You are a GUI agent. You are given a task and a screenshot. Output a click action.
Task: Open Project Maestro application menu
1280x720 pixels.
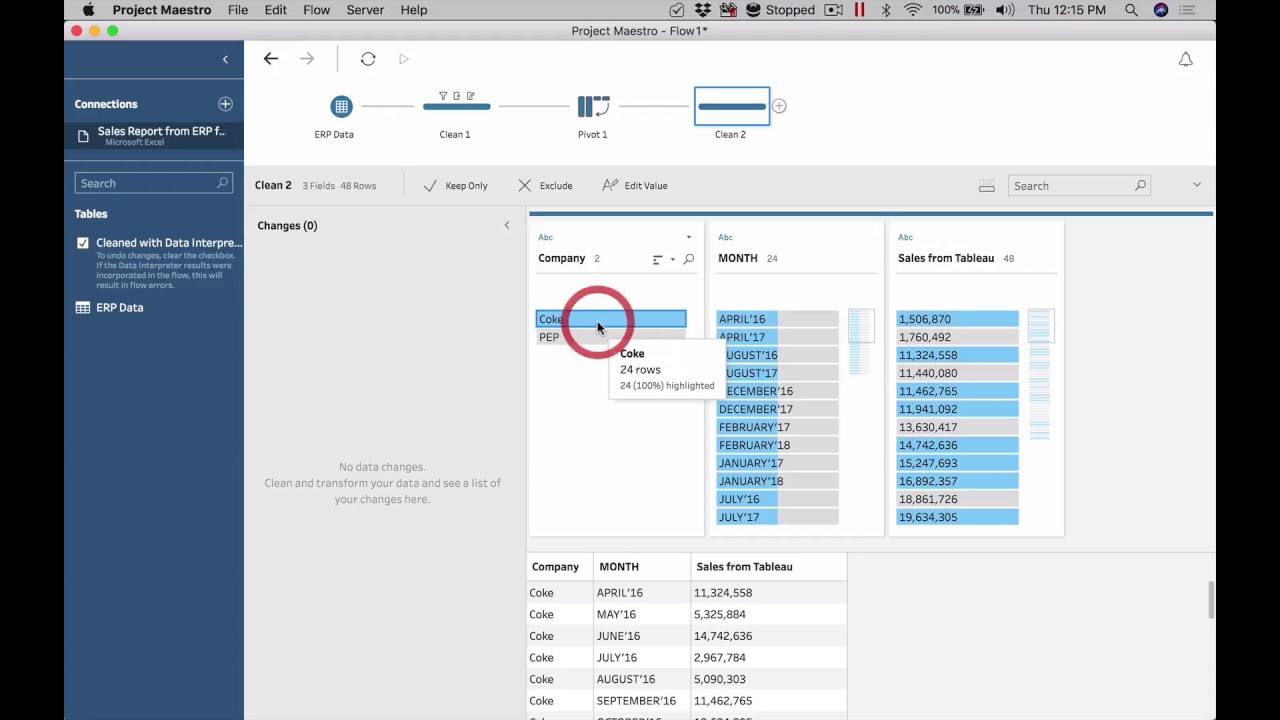click(x=162, y=10)
